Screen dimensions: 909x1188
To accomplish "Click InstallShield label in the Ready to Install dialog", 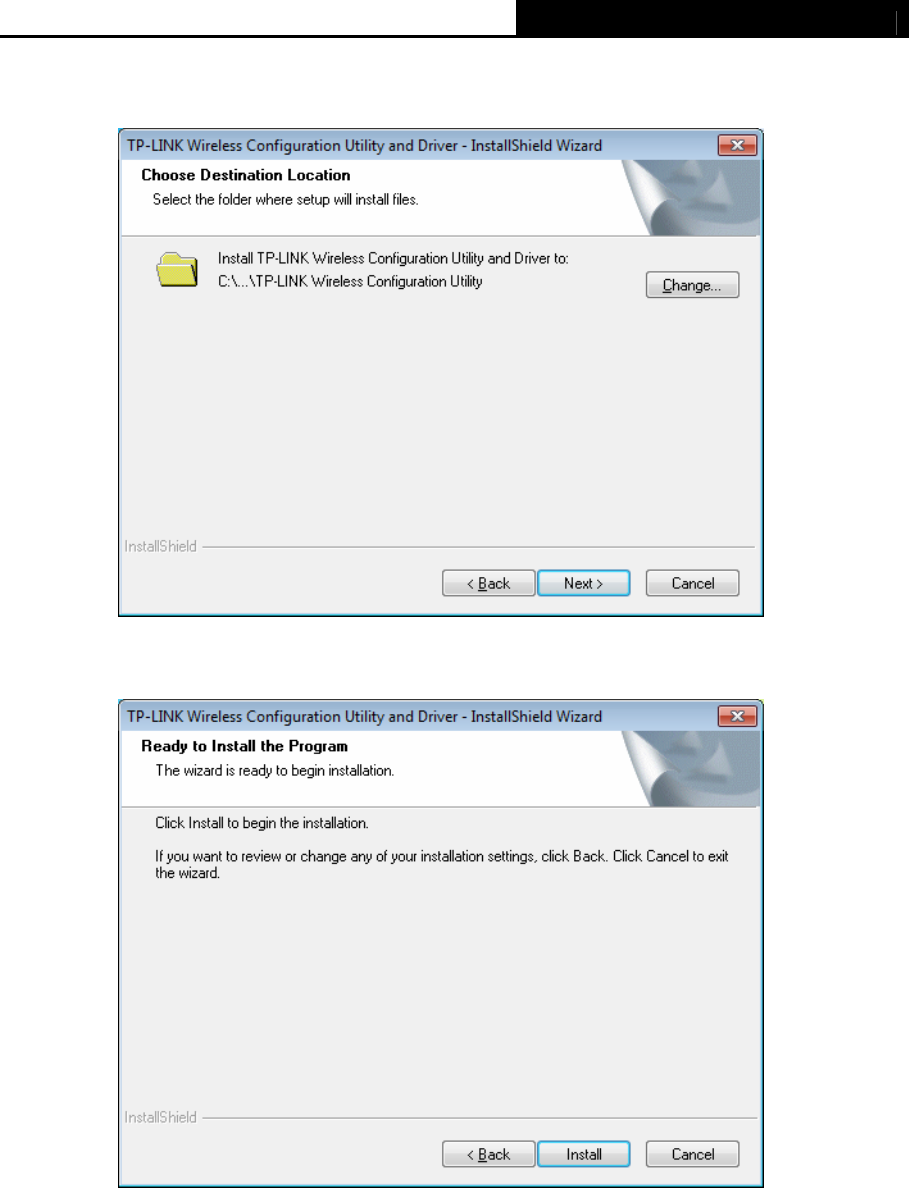I will click(x=161, y=1117).
